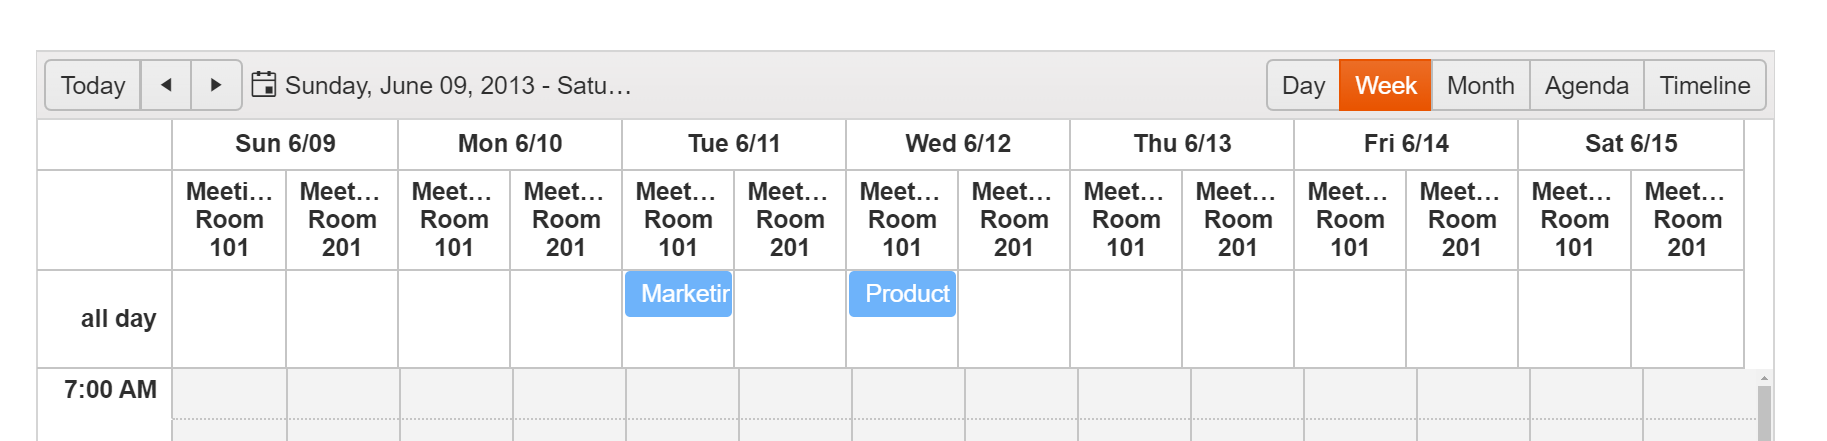
Task: Open the Agenda view
Action: pos(1586,85)
